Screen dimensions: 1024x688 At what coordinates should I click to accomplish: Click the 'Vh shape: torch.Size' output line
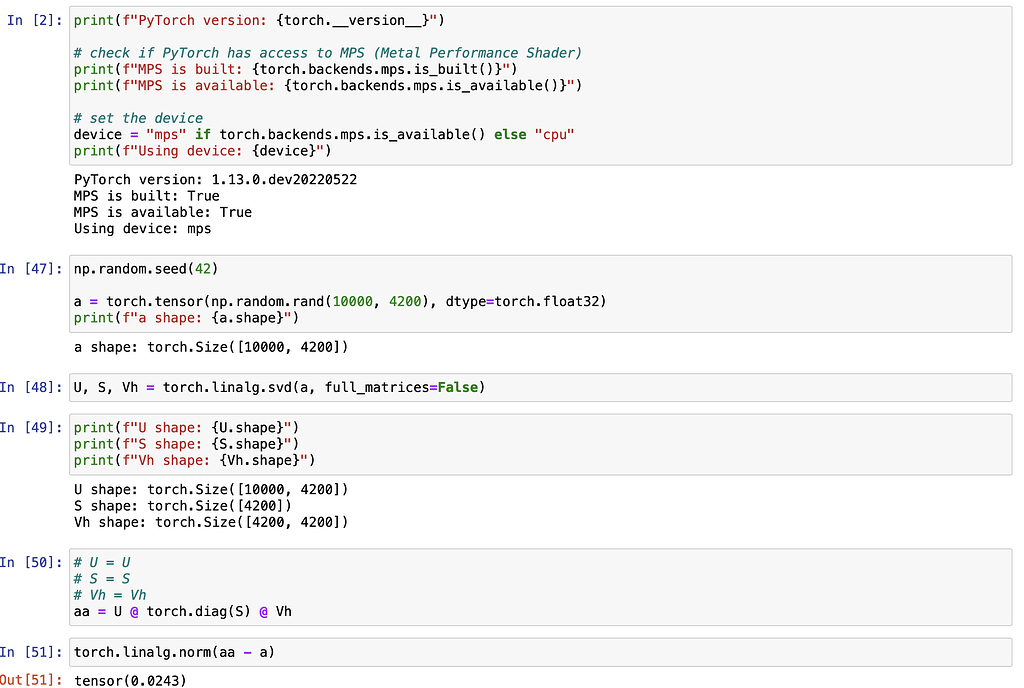click(x=211, y=522)
